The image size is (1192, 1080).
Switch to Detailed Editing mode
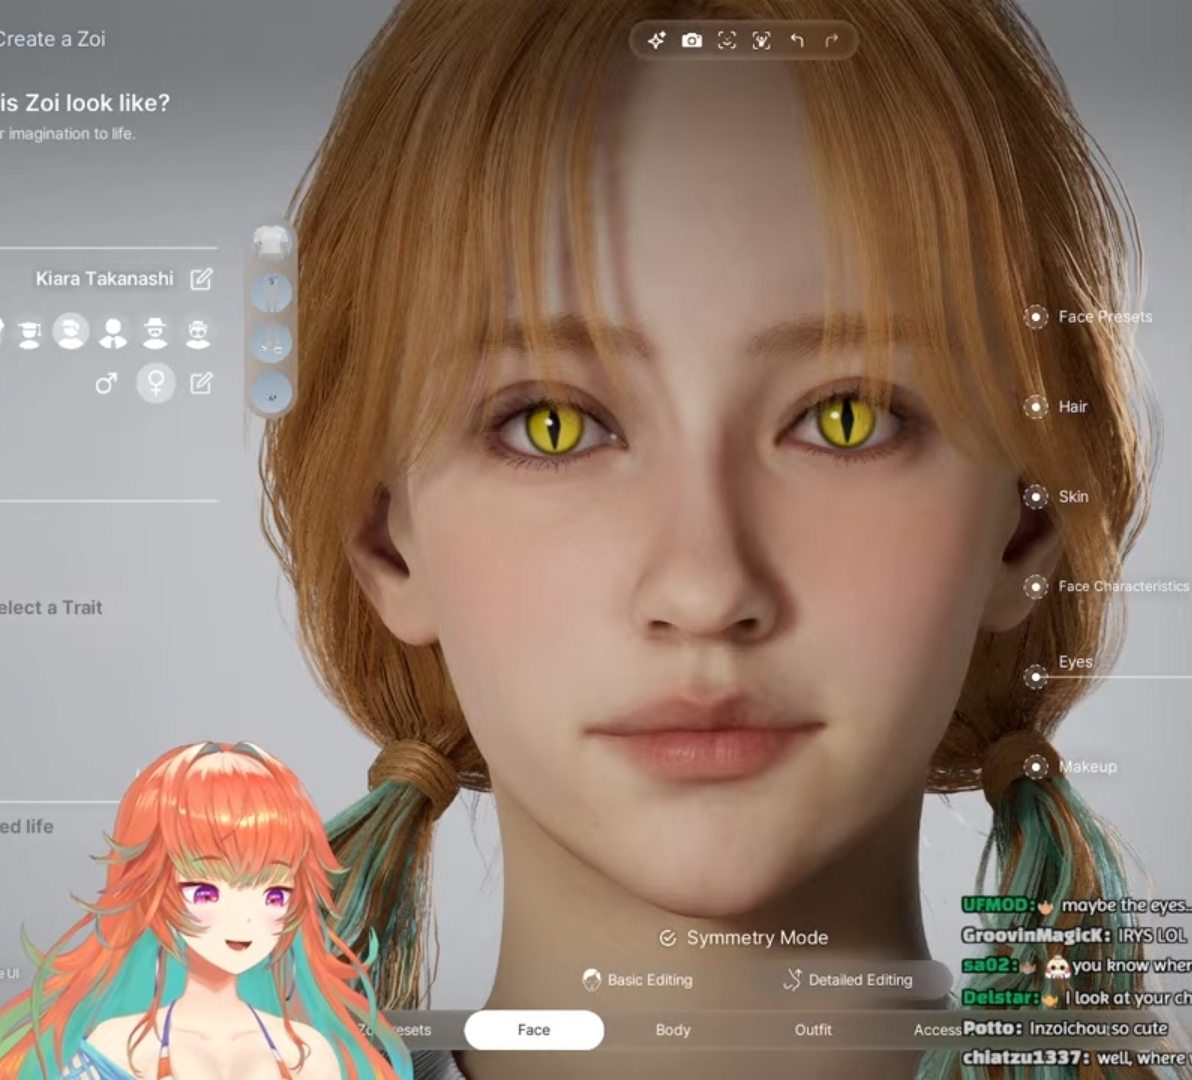coord(848,980)
